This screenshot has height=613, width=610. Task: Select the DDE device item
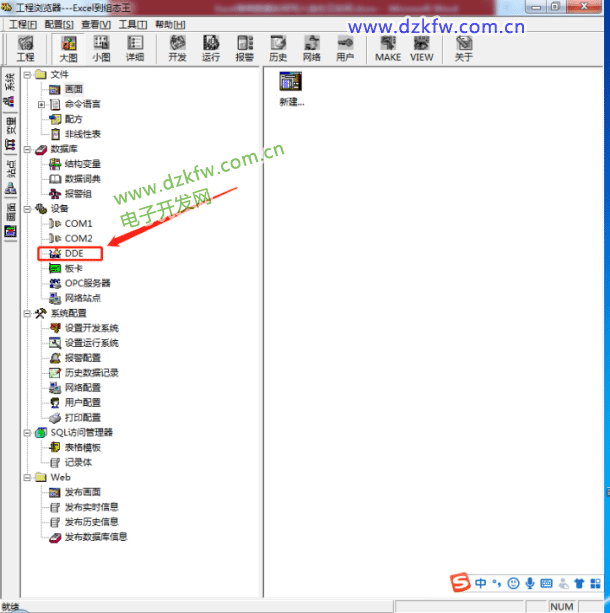(80, 254)
